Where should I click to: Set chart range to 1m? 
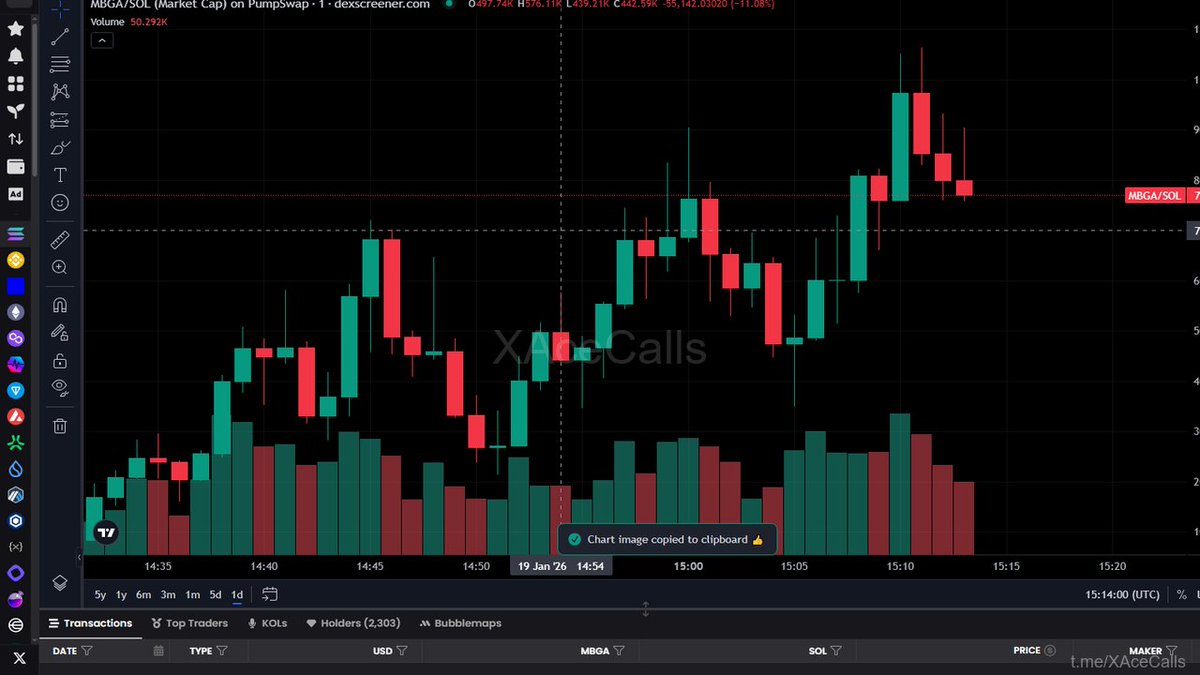[x=193, y=594]
